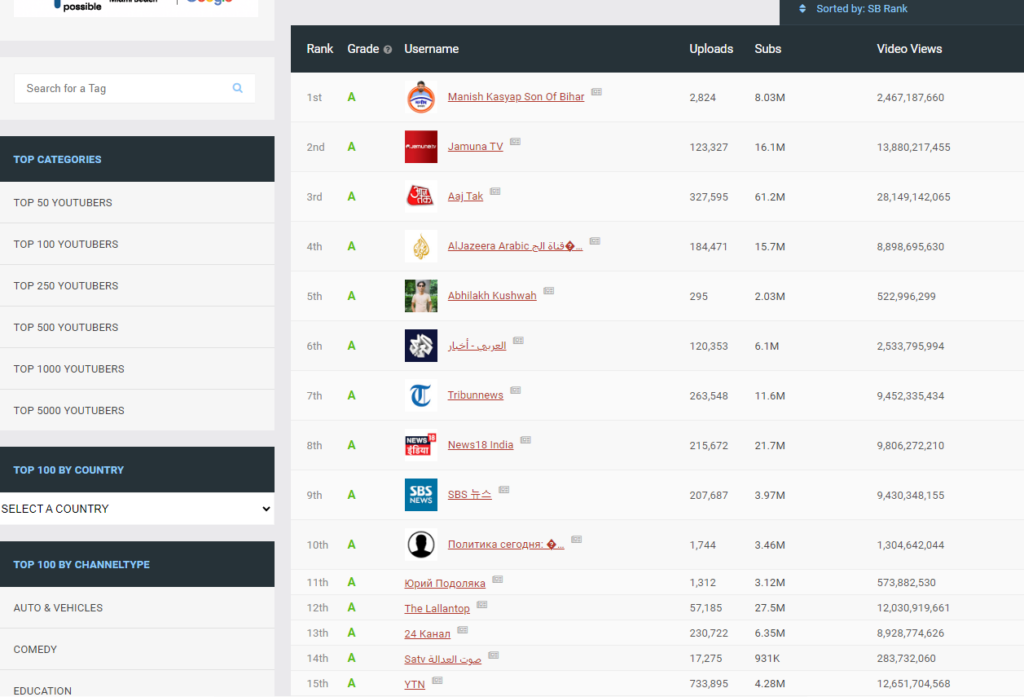The image size is (1024, 697).
Task: Click the Top 100 by Country heading
Action: [69, 470]
